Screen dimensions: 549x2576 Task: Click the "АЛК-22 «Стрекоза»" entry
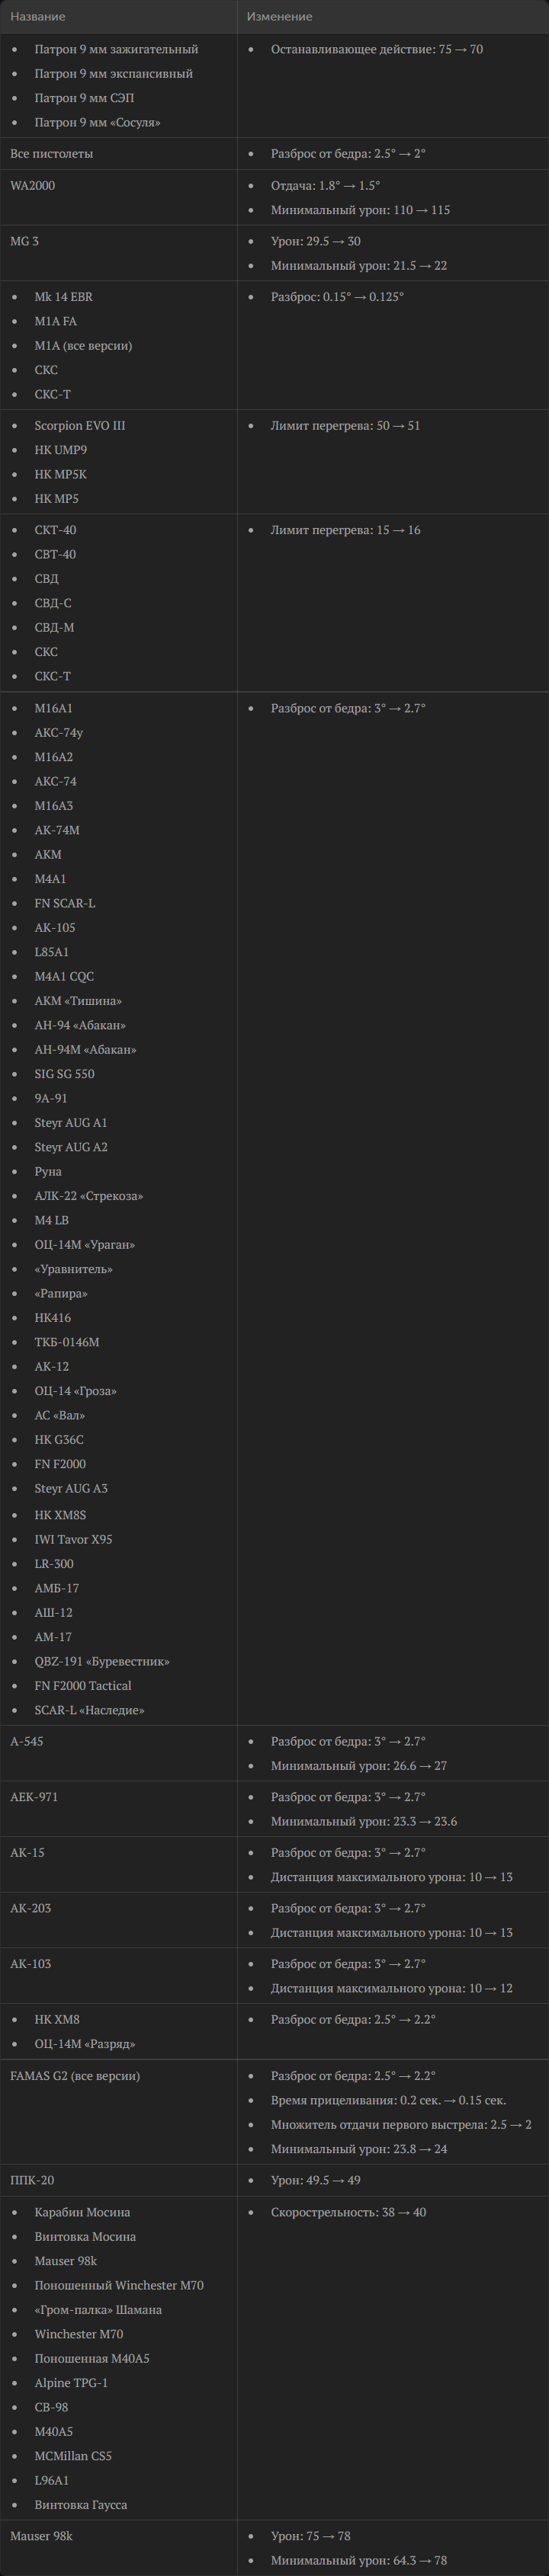89,1196
